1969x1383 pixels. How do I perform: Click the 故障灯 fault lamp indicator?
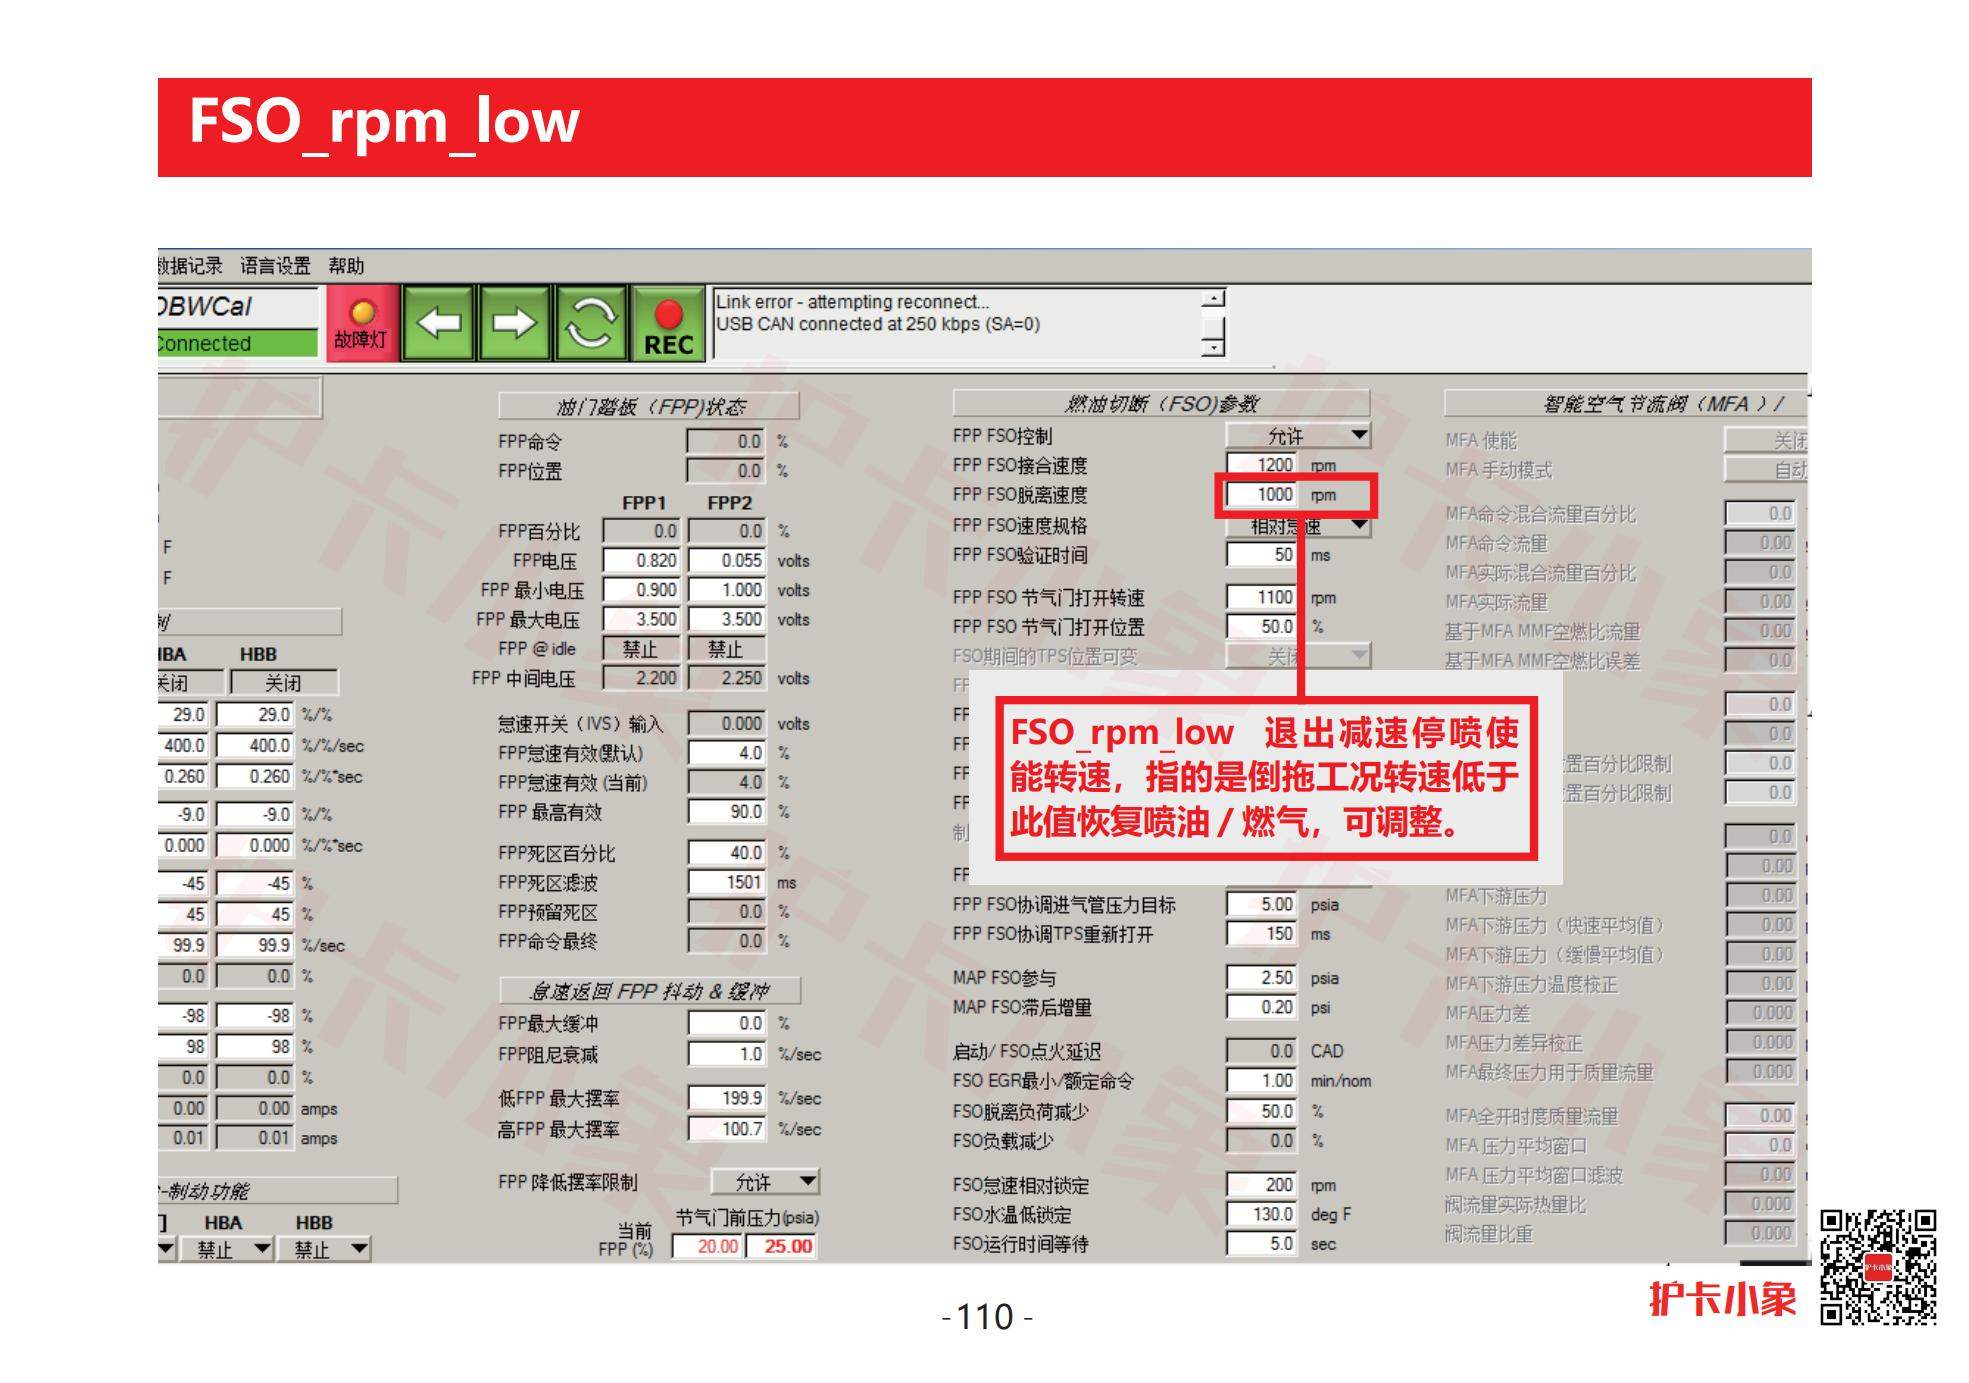tap(362, 323)
